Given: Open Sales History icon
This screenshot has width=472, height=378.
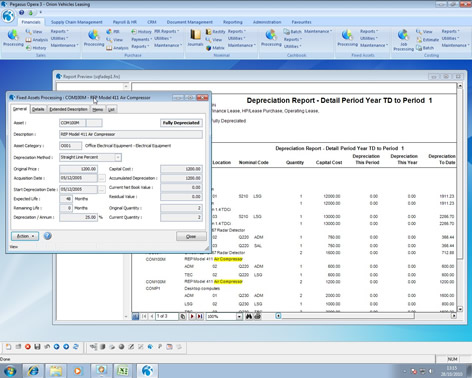Looking at the screenshot, I should pos(29,48).
